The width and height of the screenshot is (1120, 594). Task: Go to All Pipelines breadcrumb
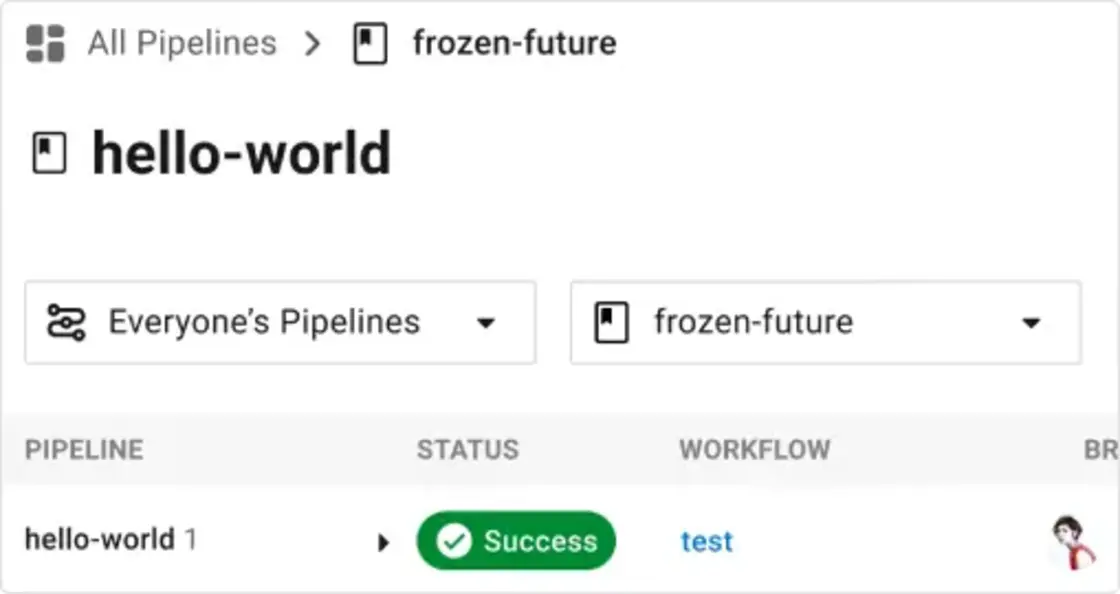(x=181, y=43)
